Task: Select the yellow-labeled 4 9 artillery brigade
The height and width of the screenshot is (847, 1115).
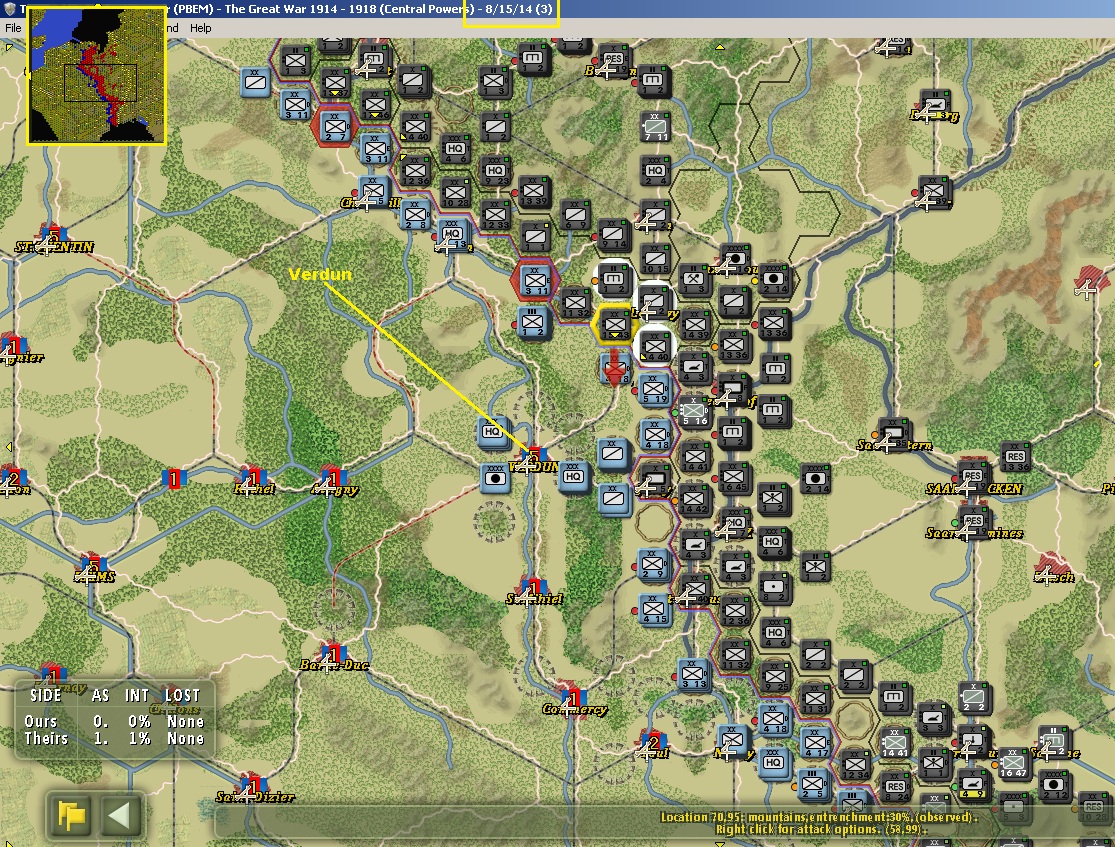Action: (x=972, y=784)
